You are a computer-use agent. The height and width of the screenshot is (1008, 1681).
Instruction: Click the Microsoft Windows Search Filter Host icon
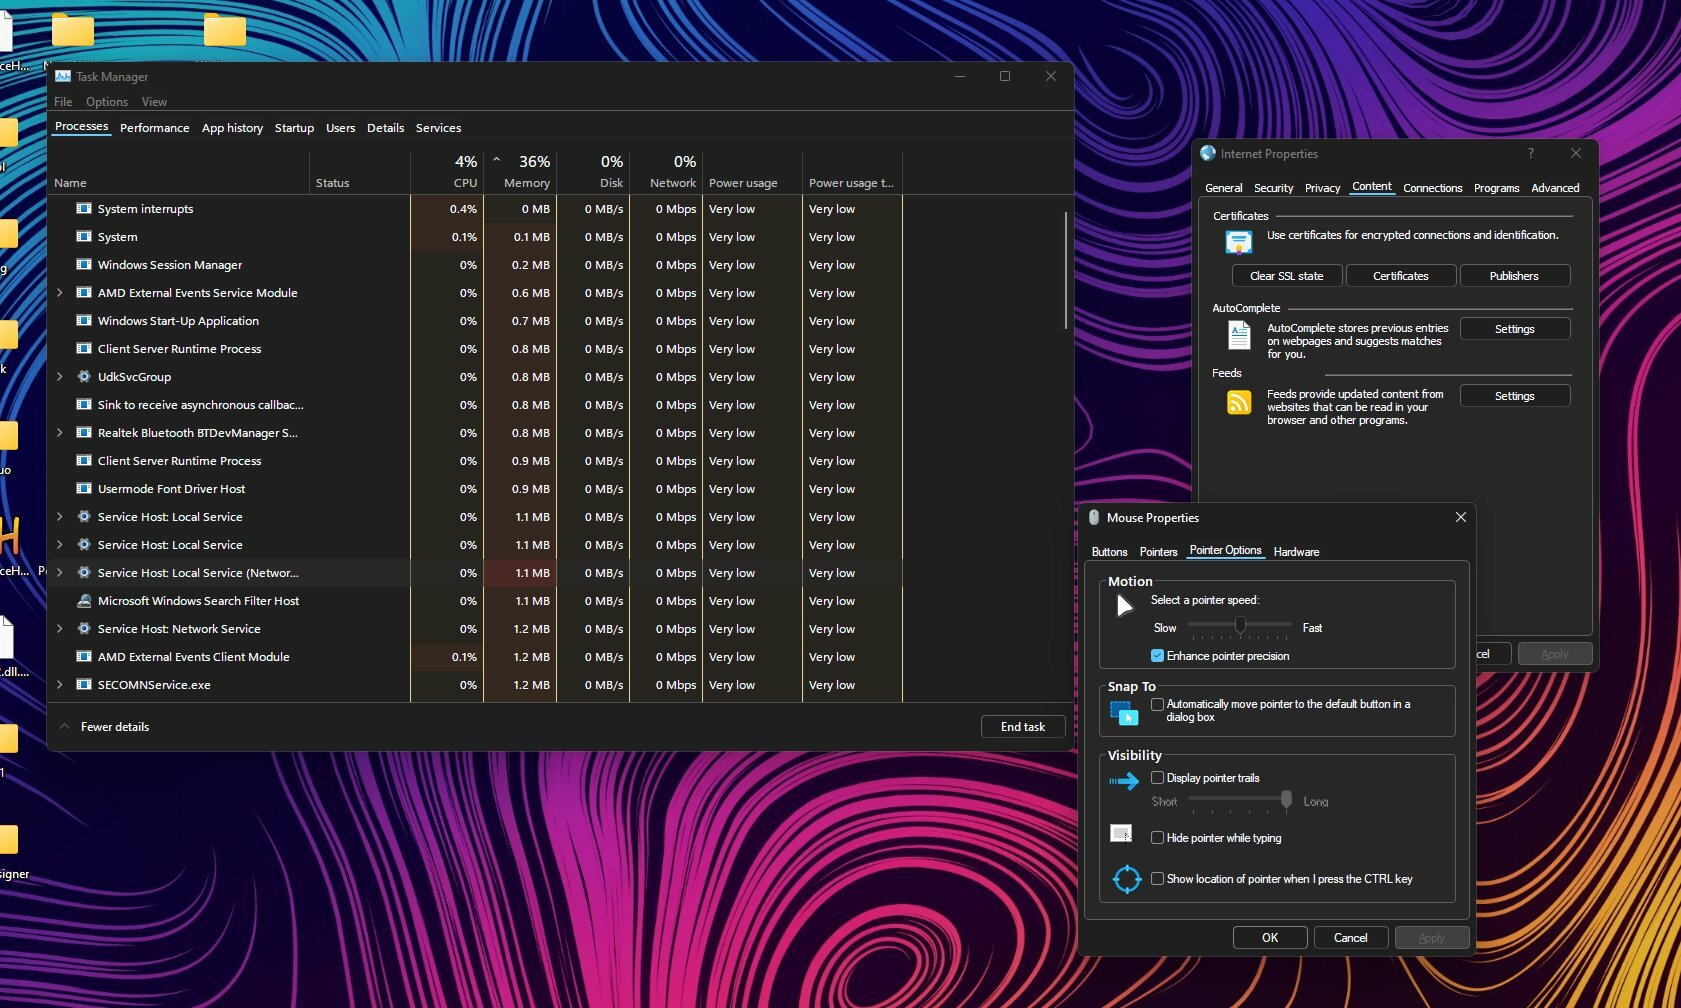point(84,601)
